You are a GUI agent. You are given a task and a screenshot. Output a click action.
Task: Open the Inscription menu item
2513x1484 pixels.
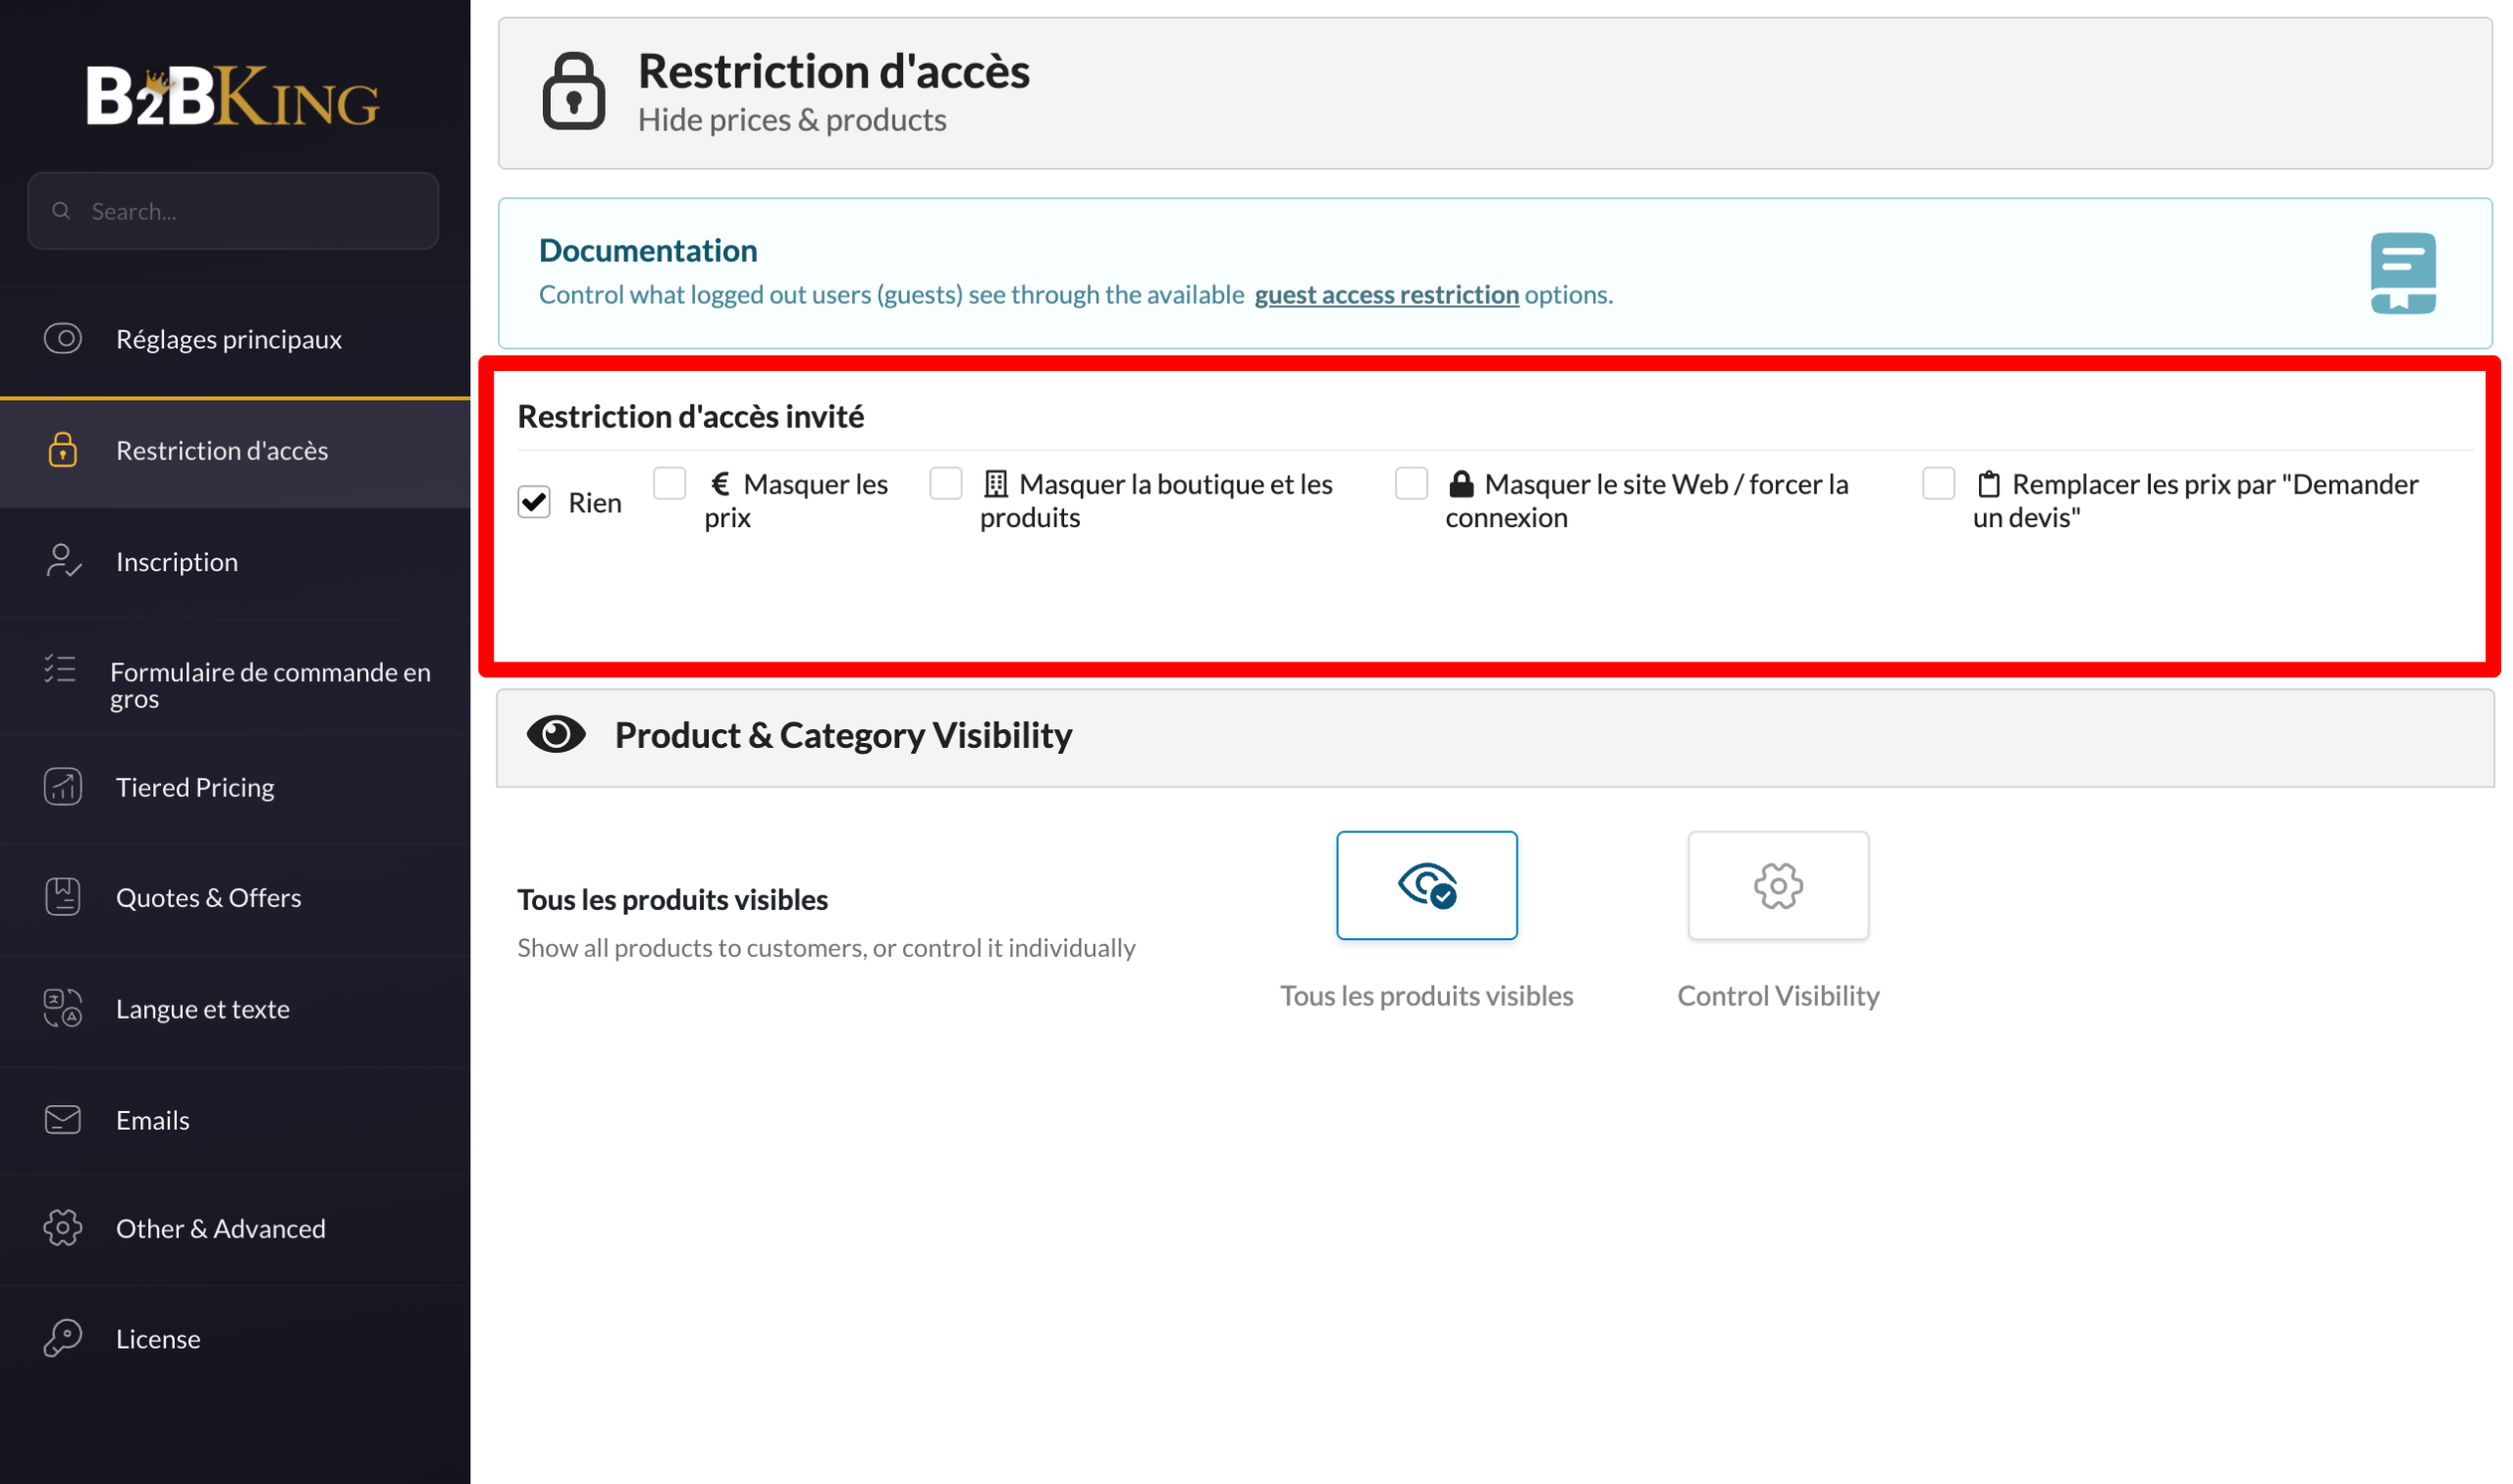235,562
